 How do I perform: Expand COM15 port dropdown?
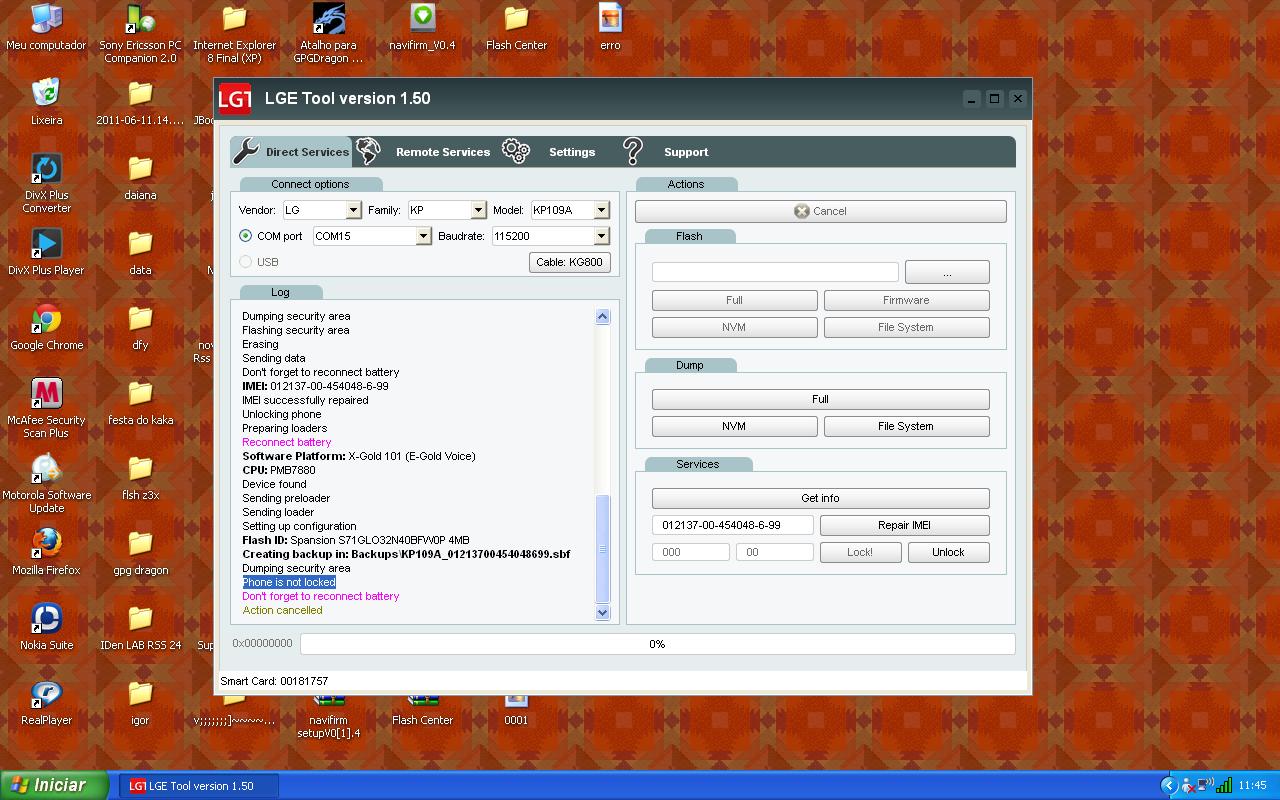point(423,236)
